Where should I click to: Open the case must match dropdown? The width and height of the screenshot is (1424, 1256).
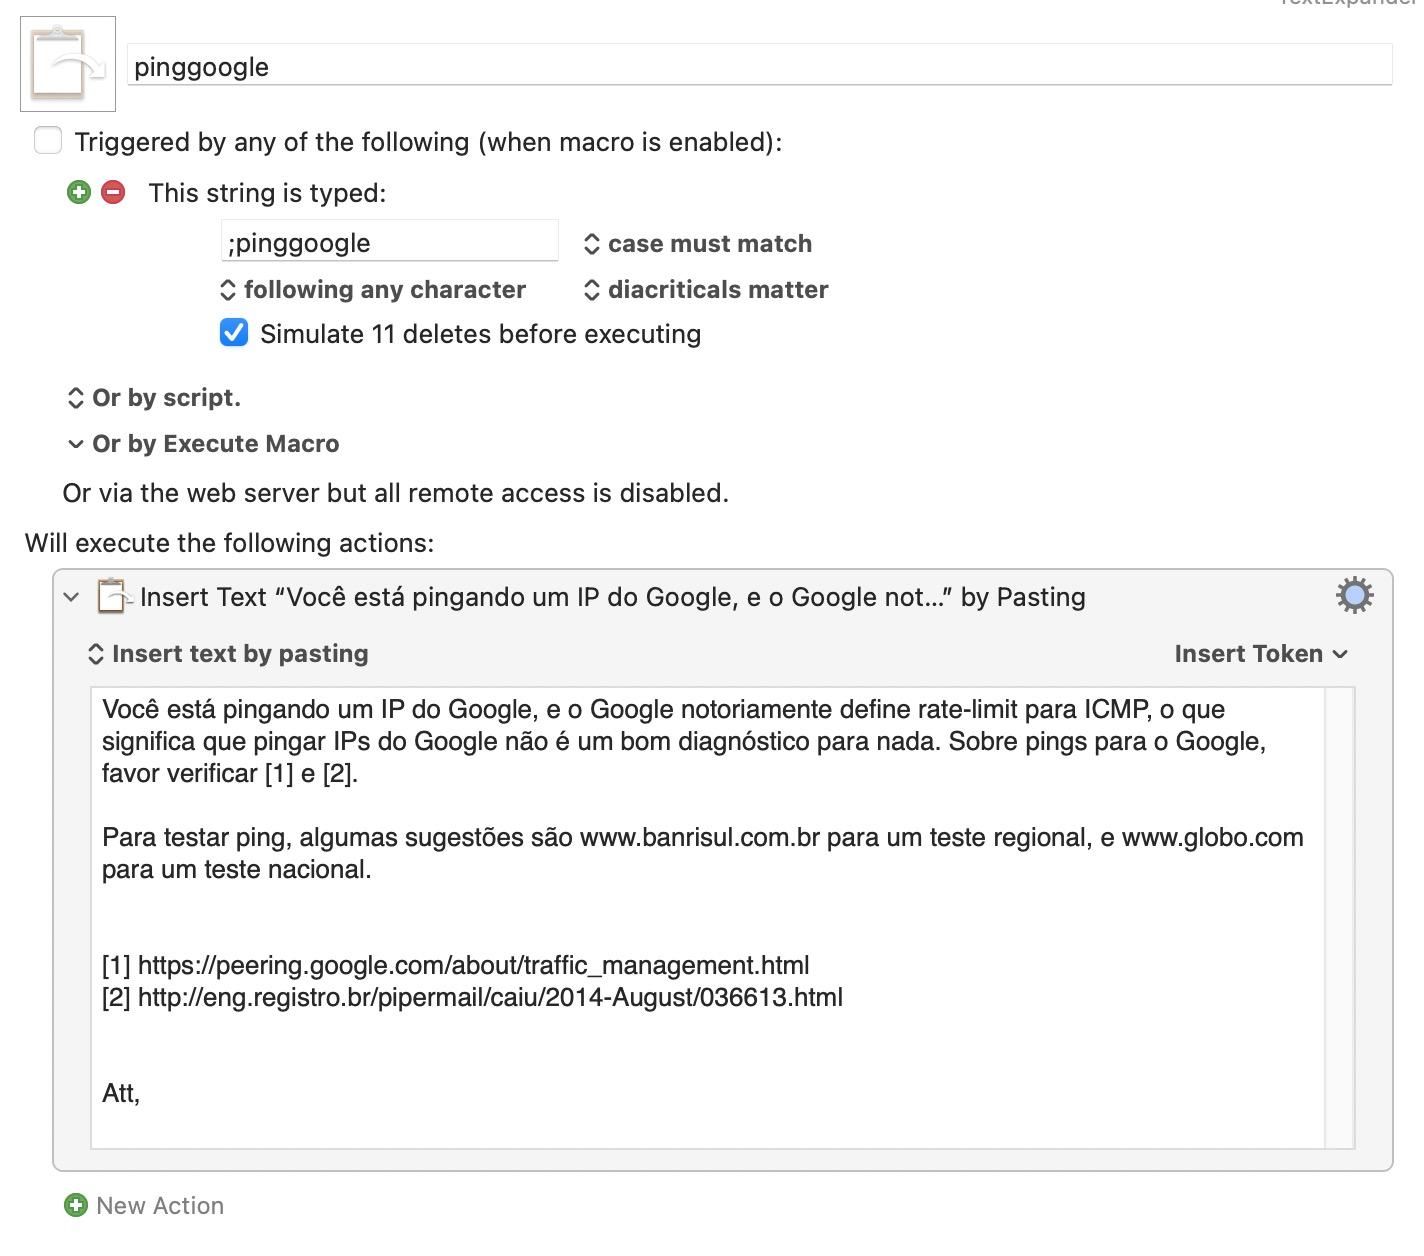tap(698, 243)
